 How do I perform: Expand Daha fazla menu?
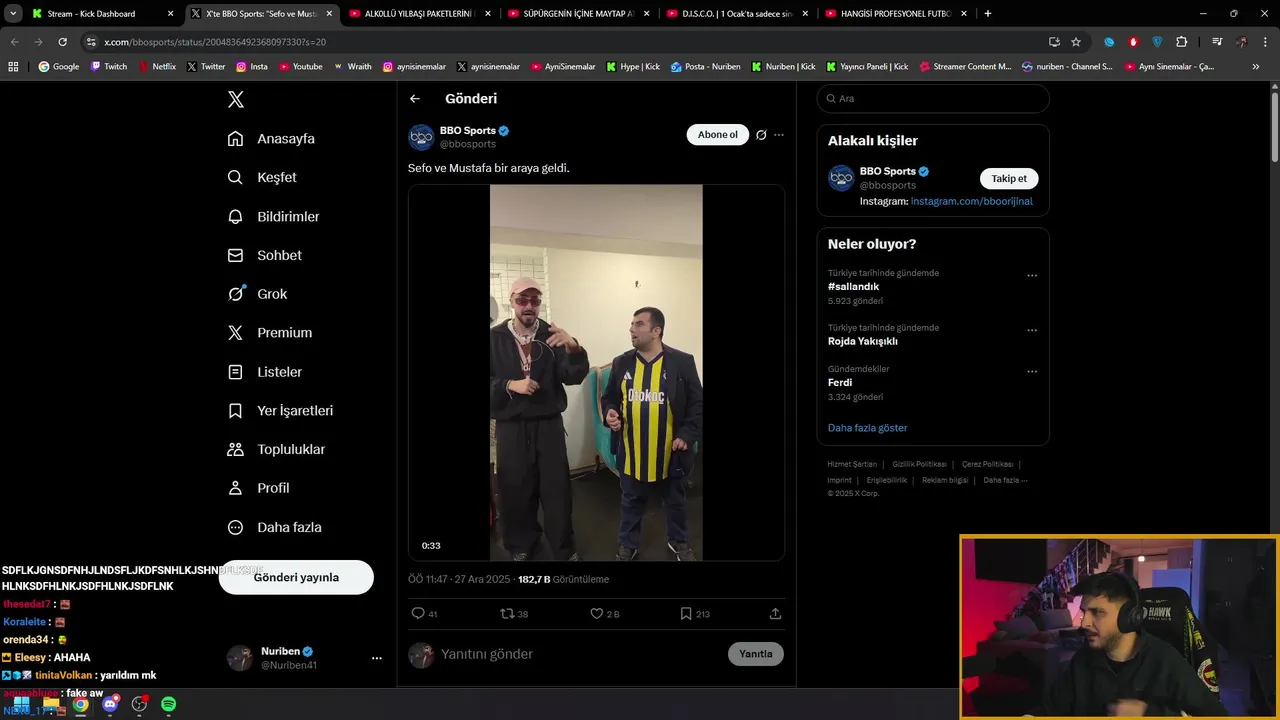point(274,527)
